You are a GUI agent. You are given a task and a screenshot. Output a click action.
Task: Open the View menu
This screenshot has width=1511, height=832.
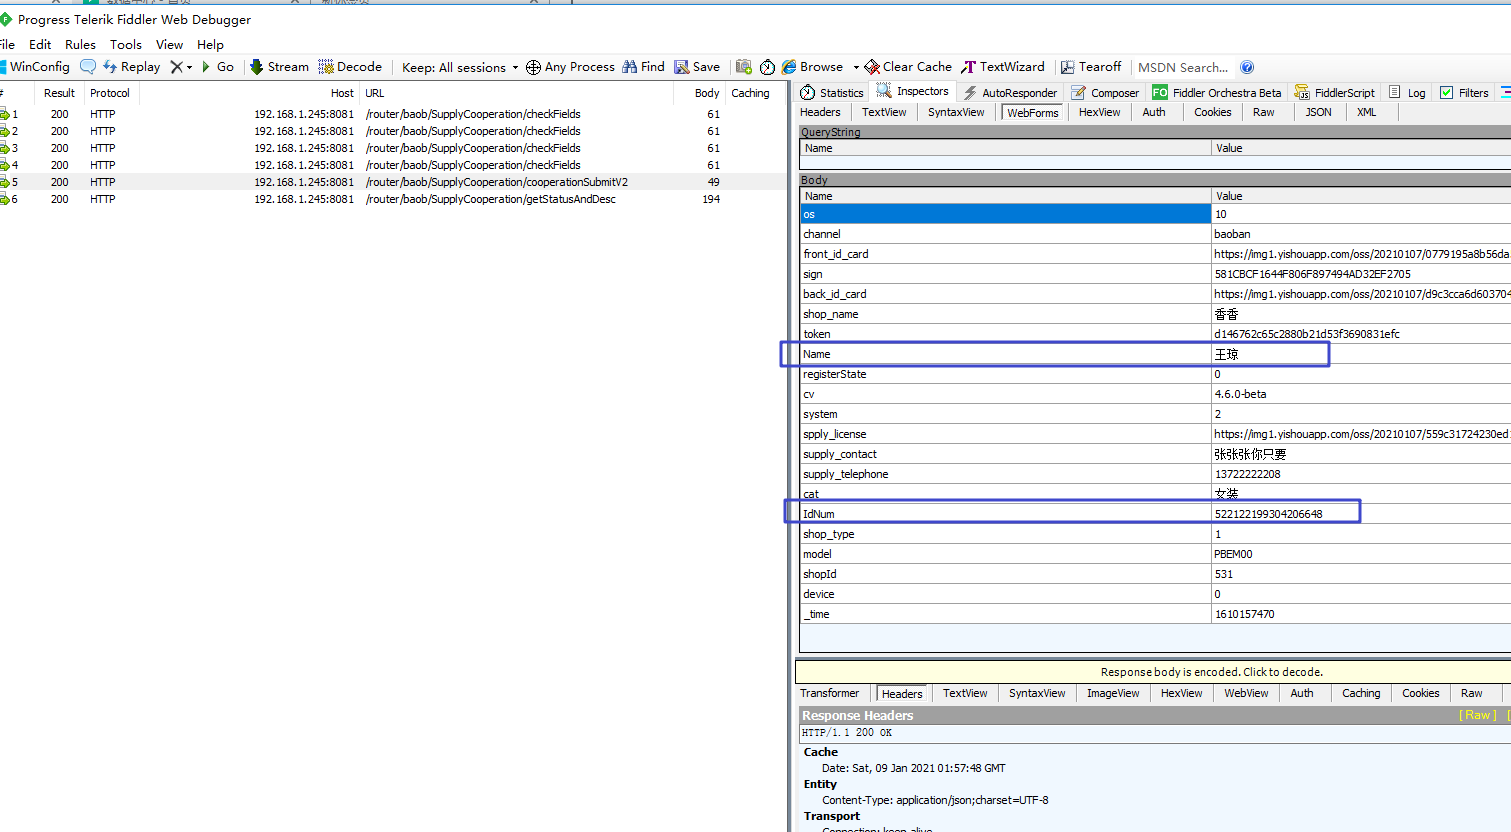(169, 45)
